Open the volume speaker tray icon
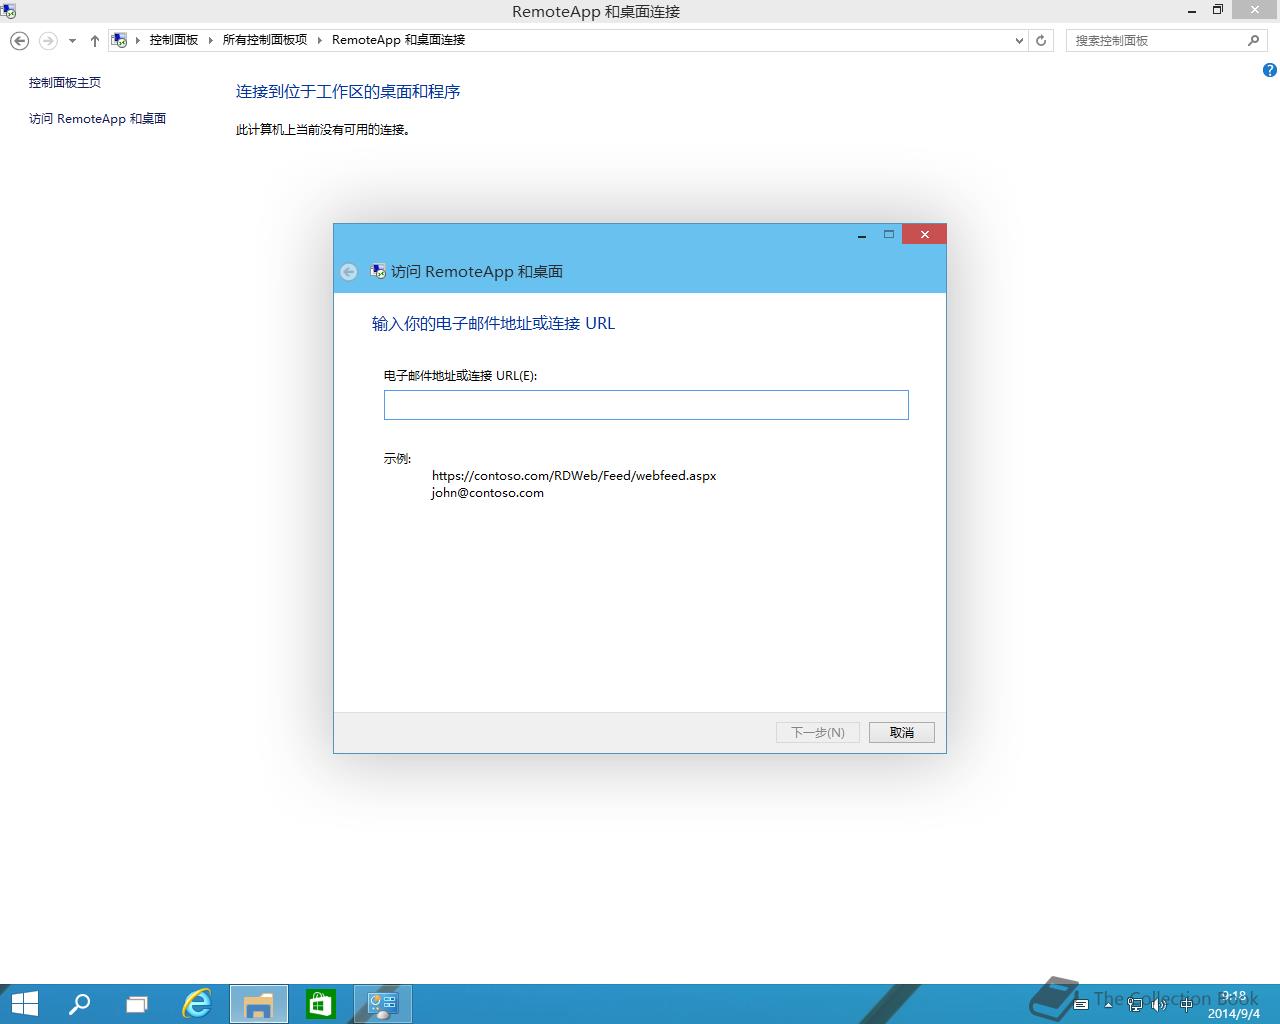1280x1024 pixels. coord(1159,1005)
